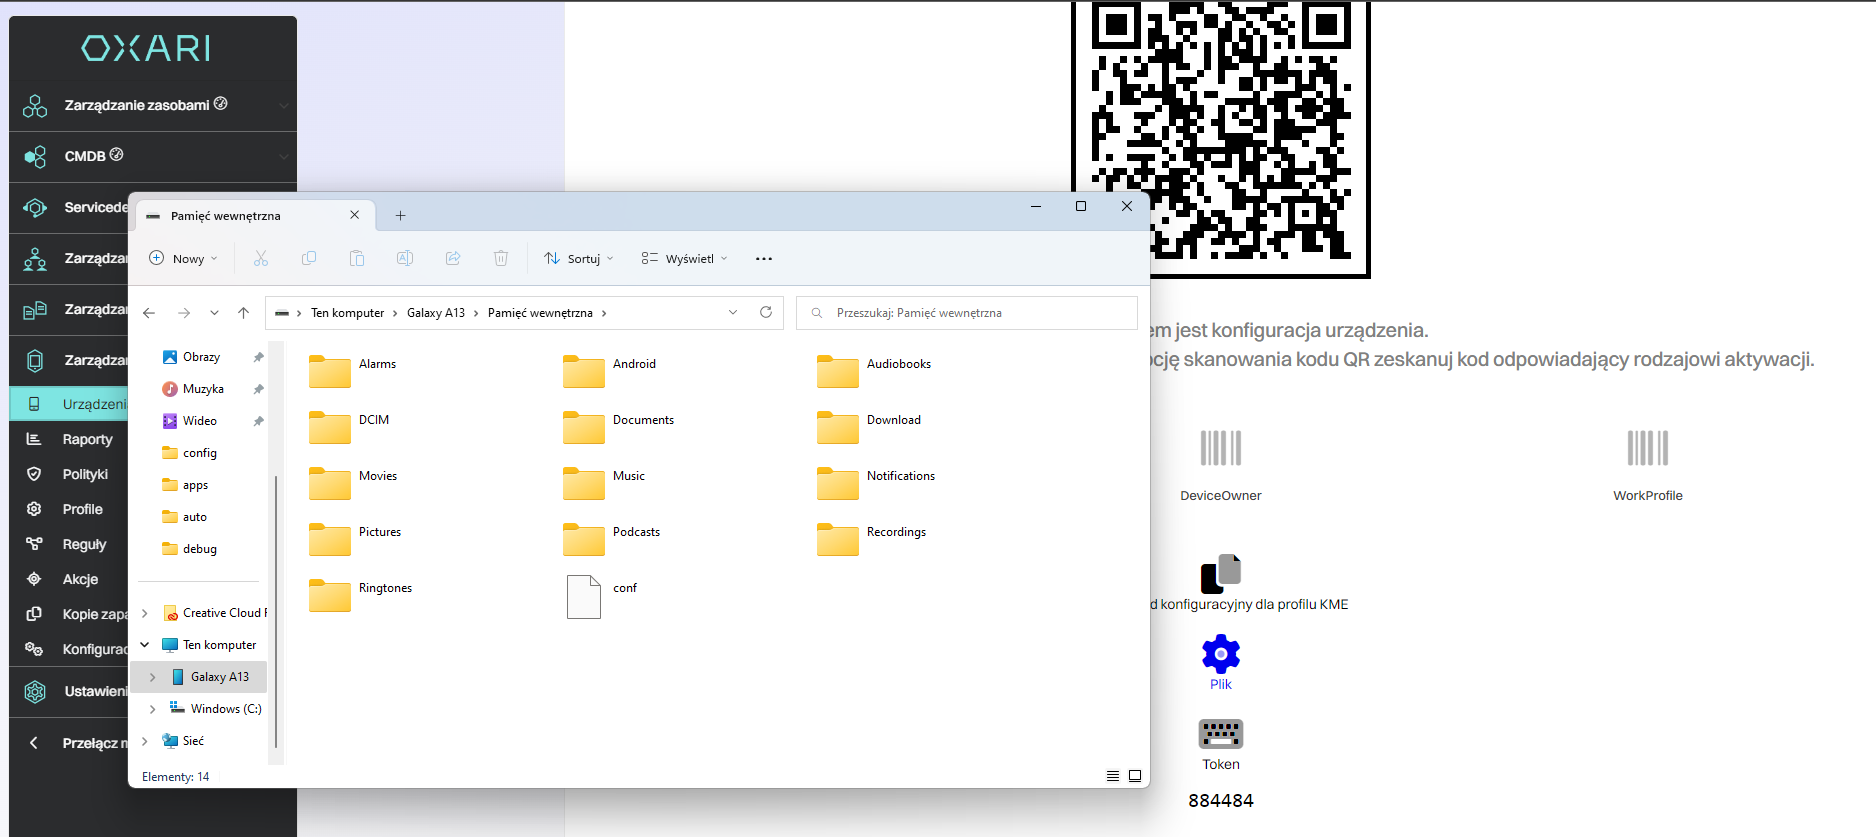Click the Rename icon in Explorer toolbar
Screen dimensions: 1876x837
405,259
